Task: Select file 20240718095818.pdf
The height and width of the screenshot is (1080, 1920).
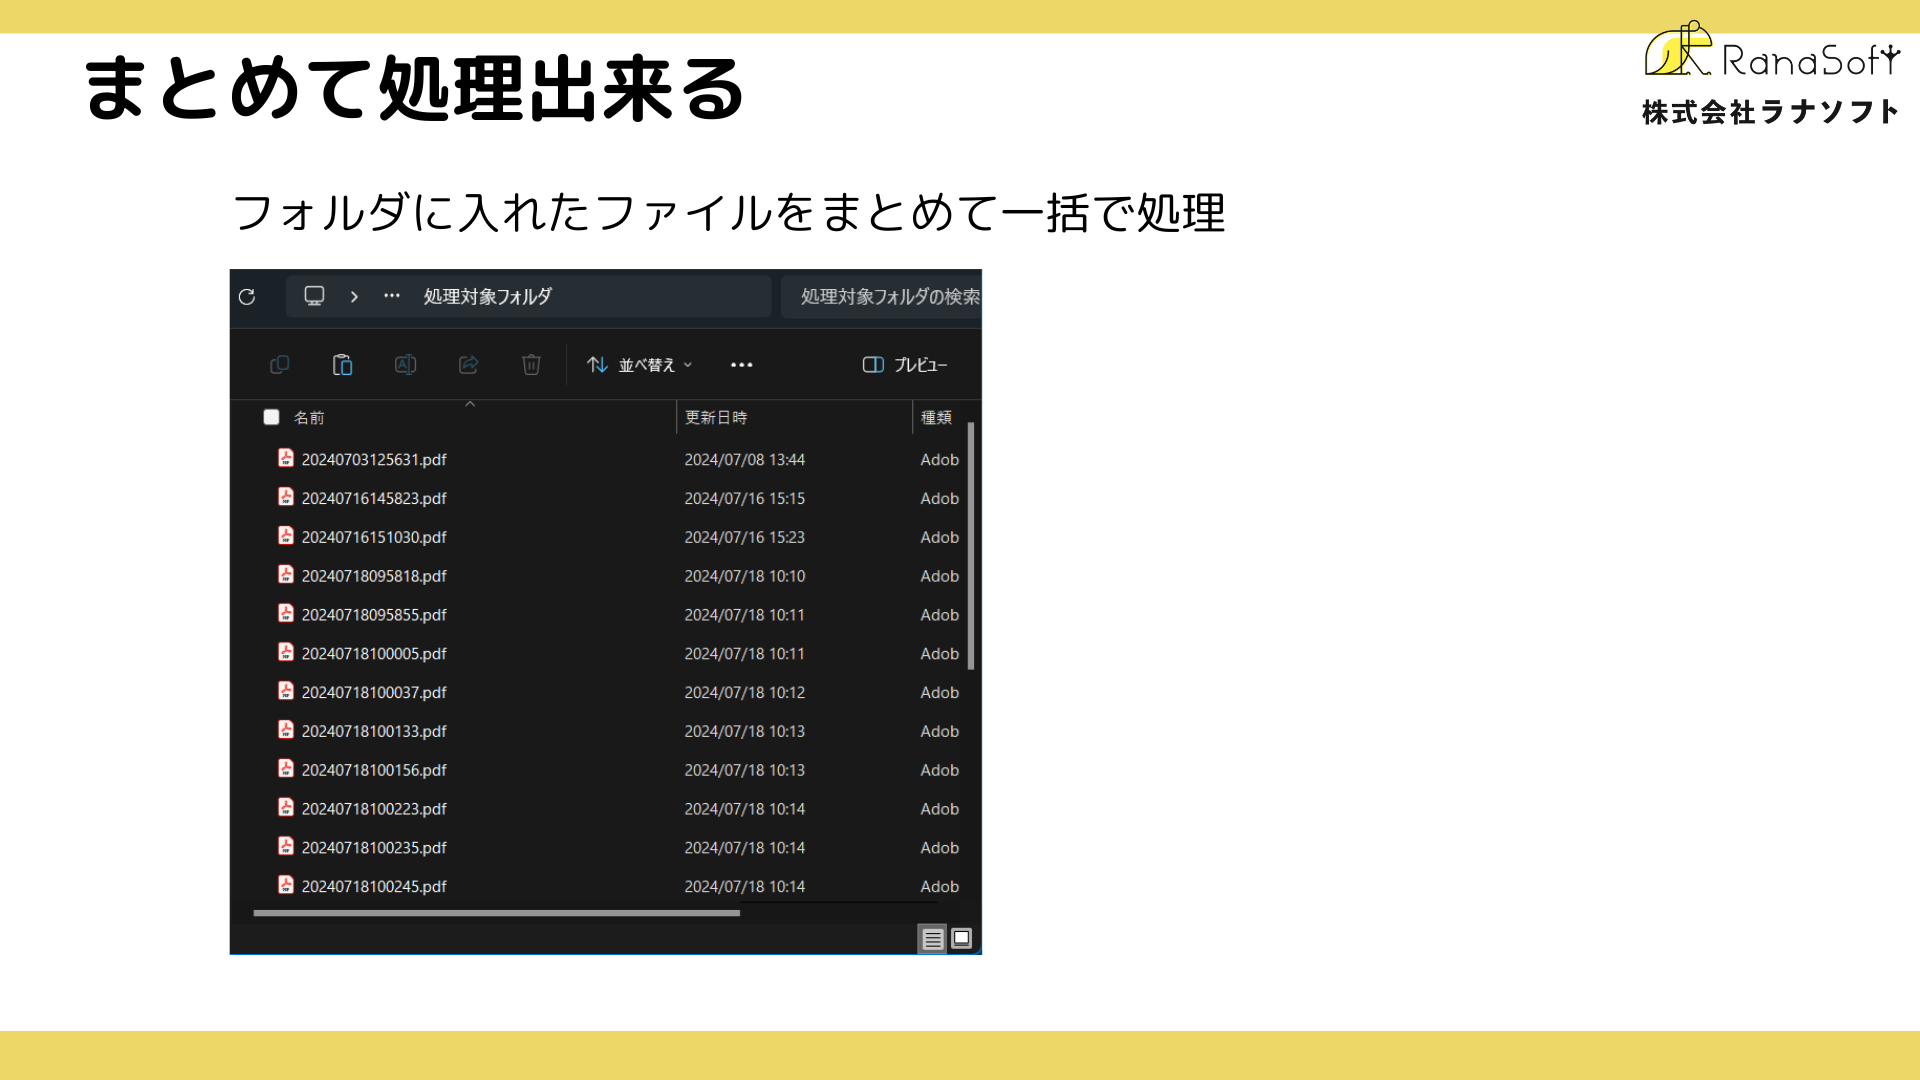Action: 374,577
